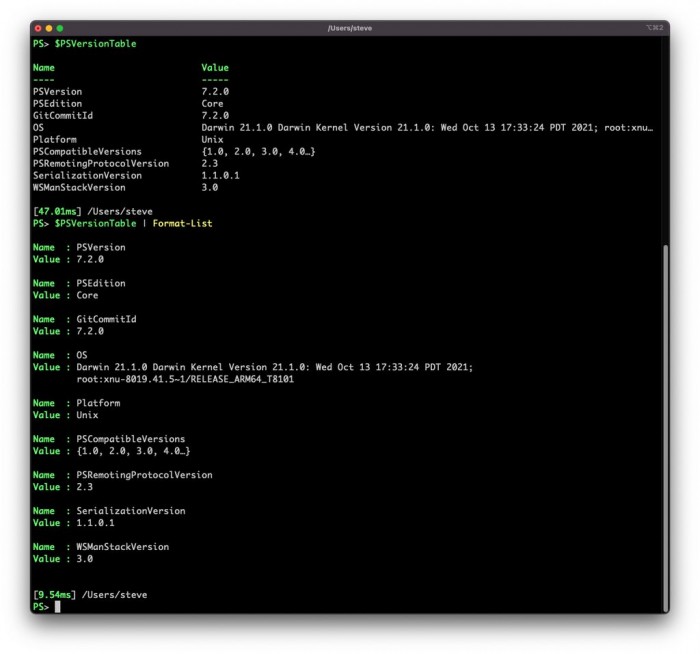Click the Value column header in table
The width and height of the screenshot is (700, 654).
pos(215,68)
